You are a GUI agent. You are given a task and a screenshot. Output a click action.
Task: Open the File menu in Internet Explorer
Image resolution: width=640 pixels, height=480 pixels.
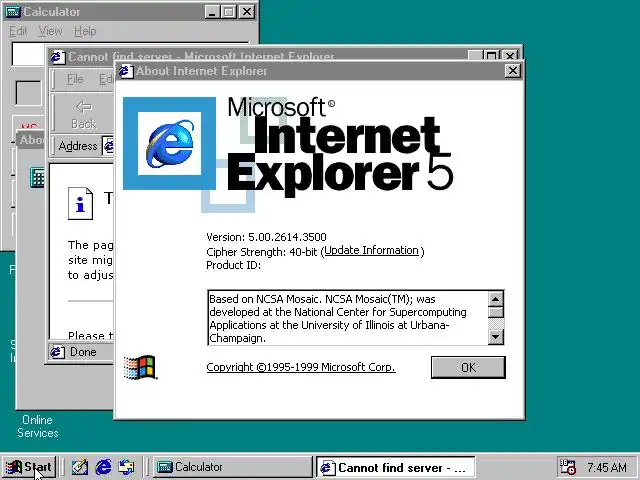(x=75, y=79)
